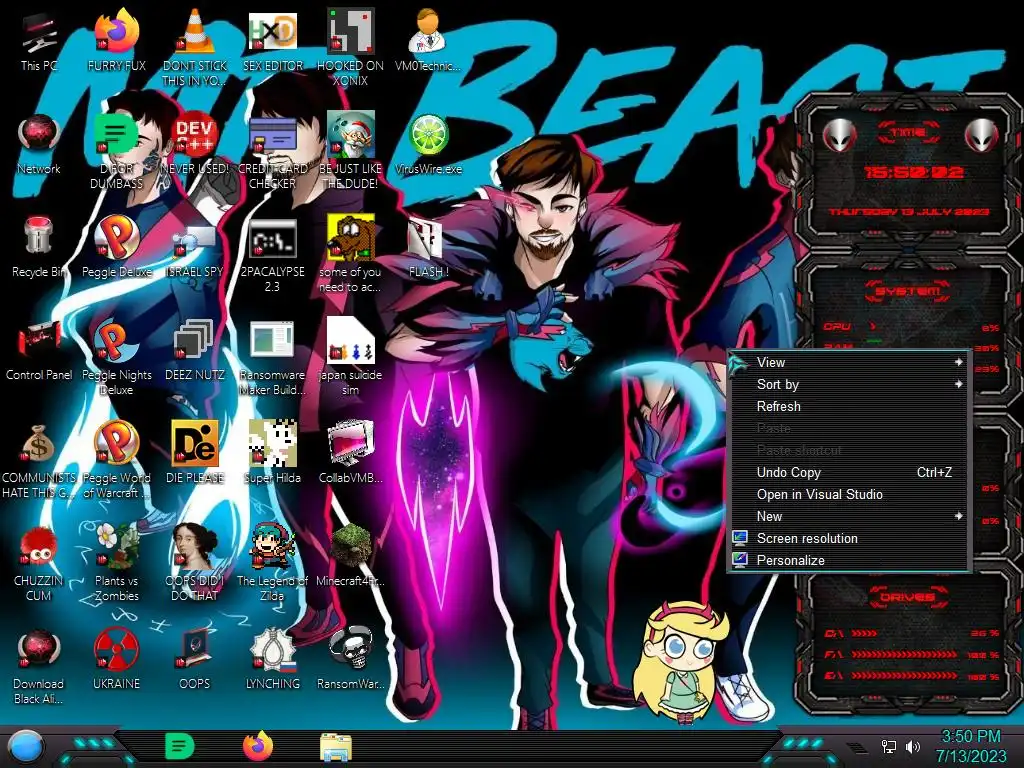Image resolution: width=1024 pixels, height=768 pixels.
Task: Launch Firefox from the taskbar
Action: (x=258, y=746)
